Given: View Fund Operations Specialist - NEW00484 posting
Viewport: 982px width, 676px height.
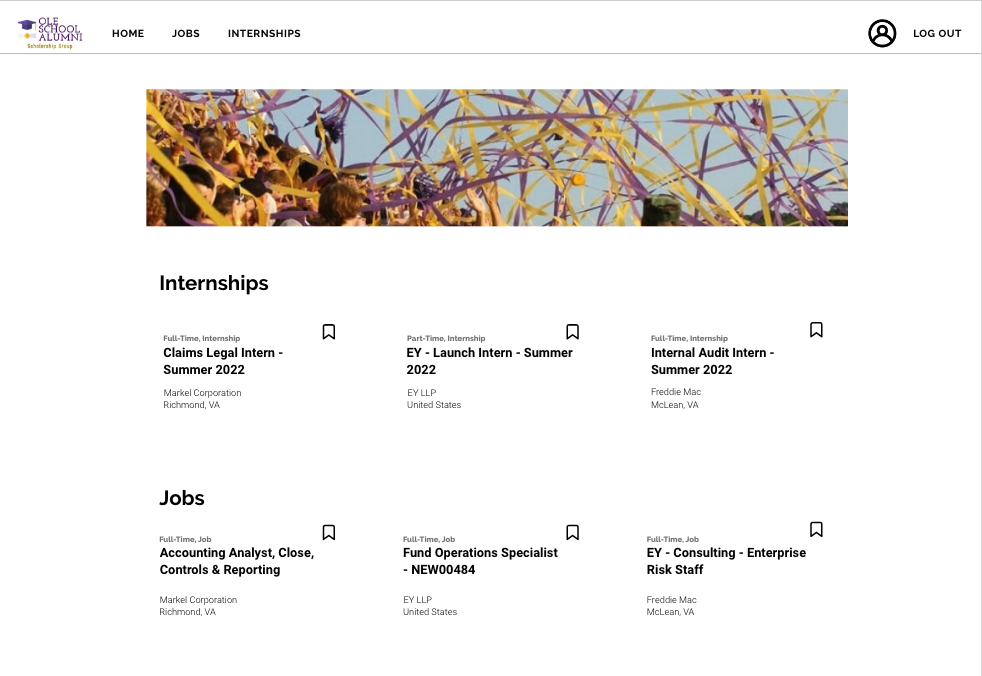Looking at the screenshot, I should point(480,561).
